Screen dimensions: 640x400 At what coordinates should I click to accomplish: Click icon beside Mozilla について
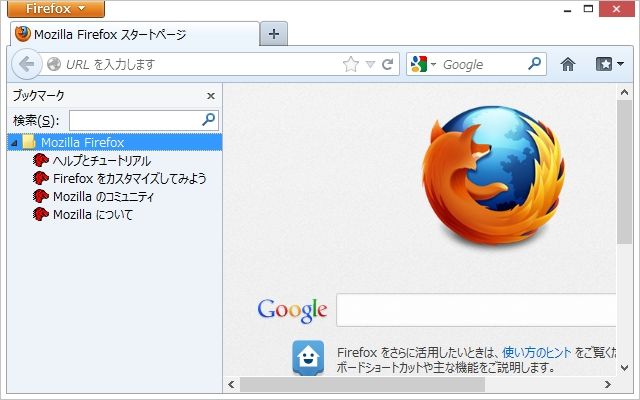(41, 214)
